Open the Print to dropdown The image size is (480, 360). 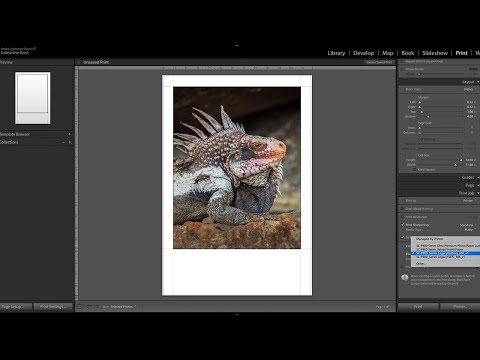[x=469, y=201]
